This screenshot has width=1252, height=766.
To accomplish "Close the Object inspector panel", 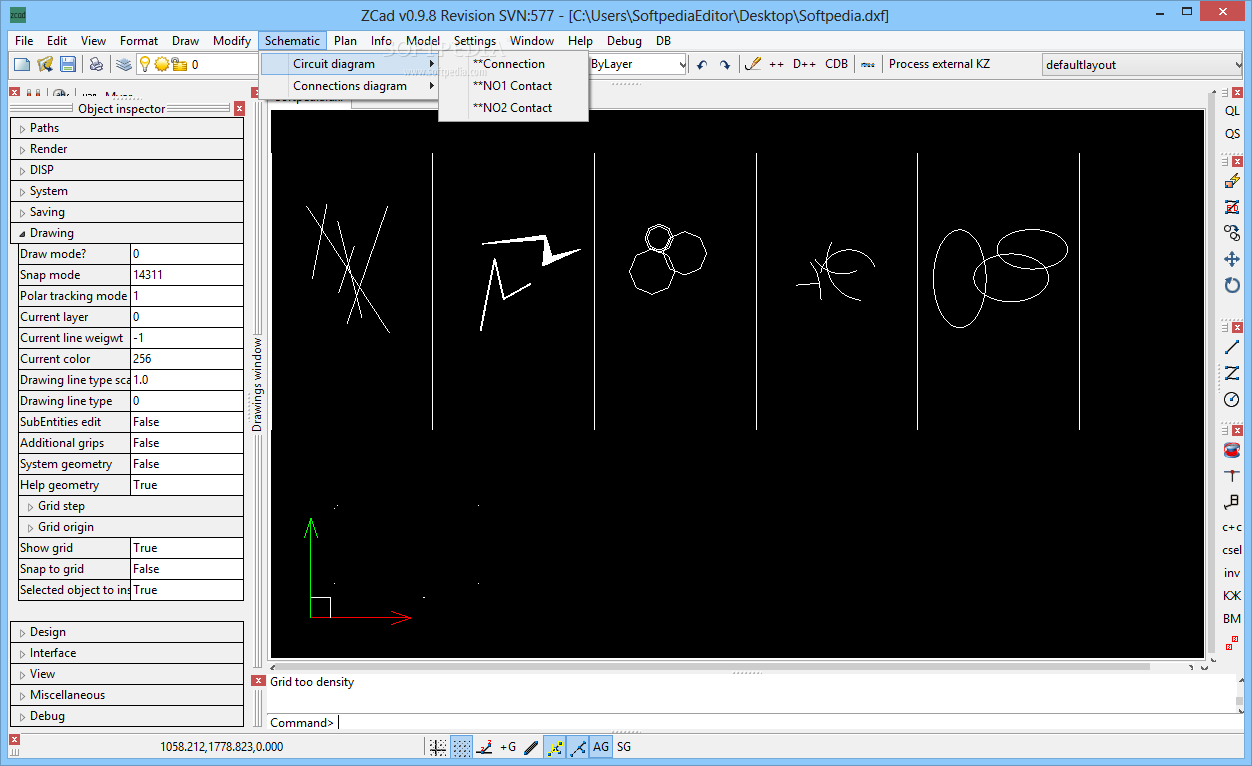I will pyautogui.click(x=239, y=109).
